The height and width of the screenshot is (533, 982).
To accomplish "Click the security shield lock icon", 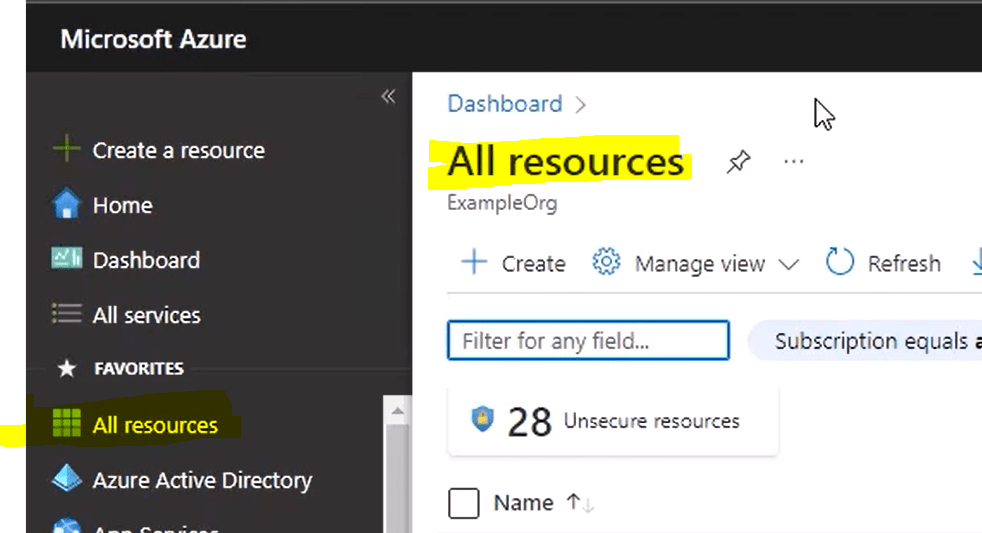I will pyautogui.click(x=482, y=419).
